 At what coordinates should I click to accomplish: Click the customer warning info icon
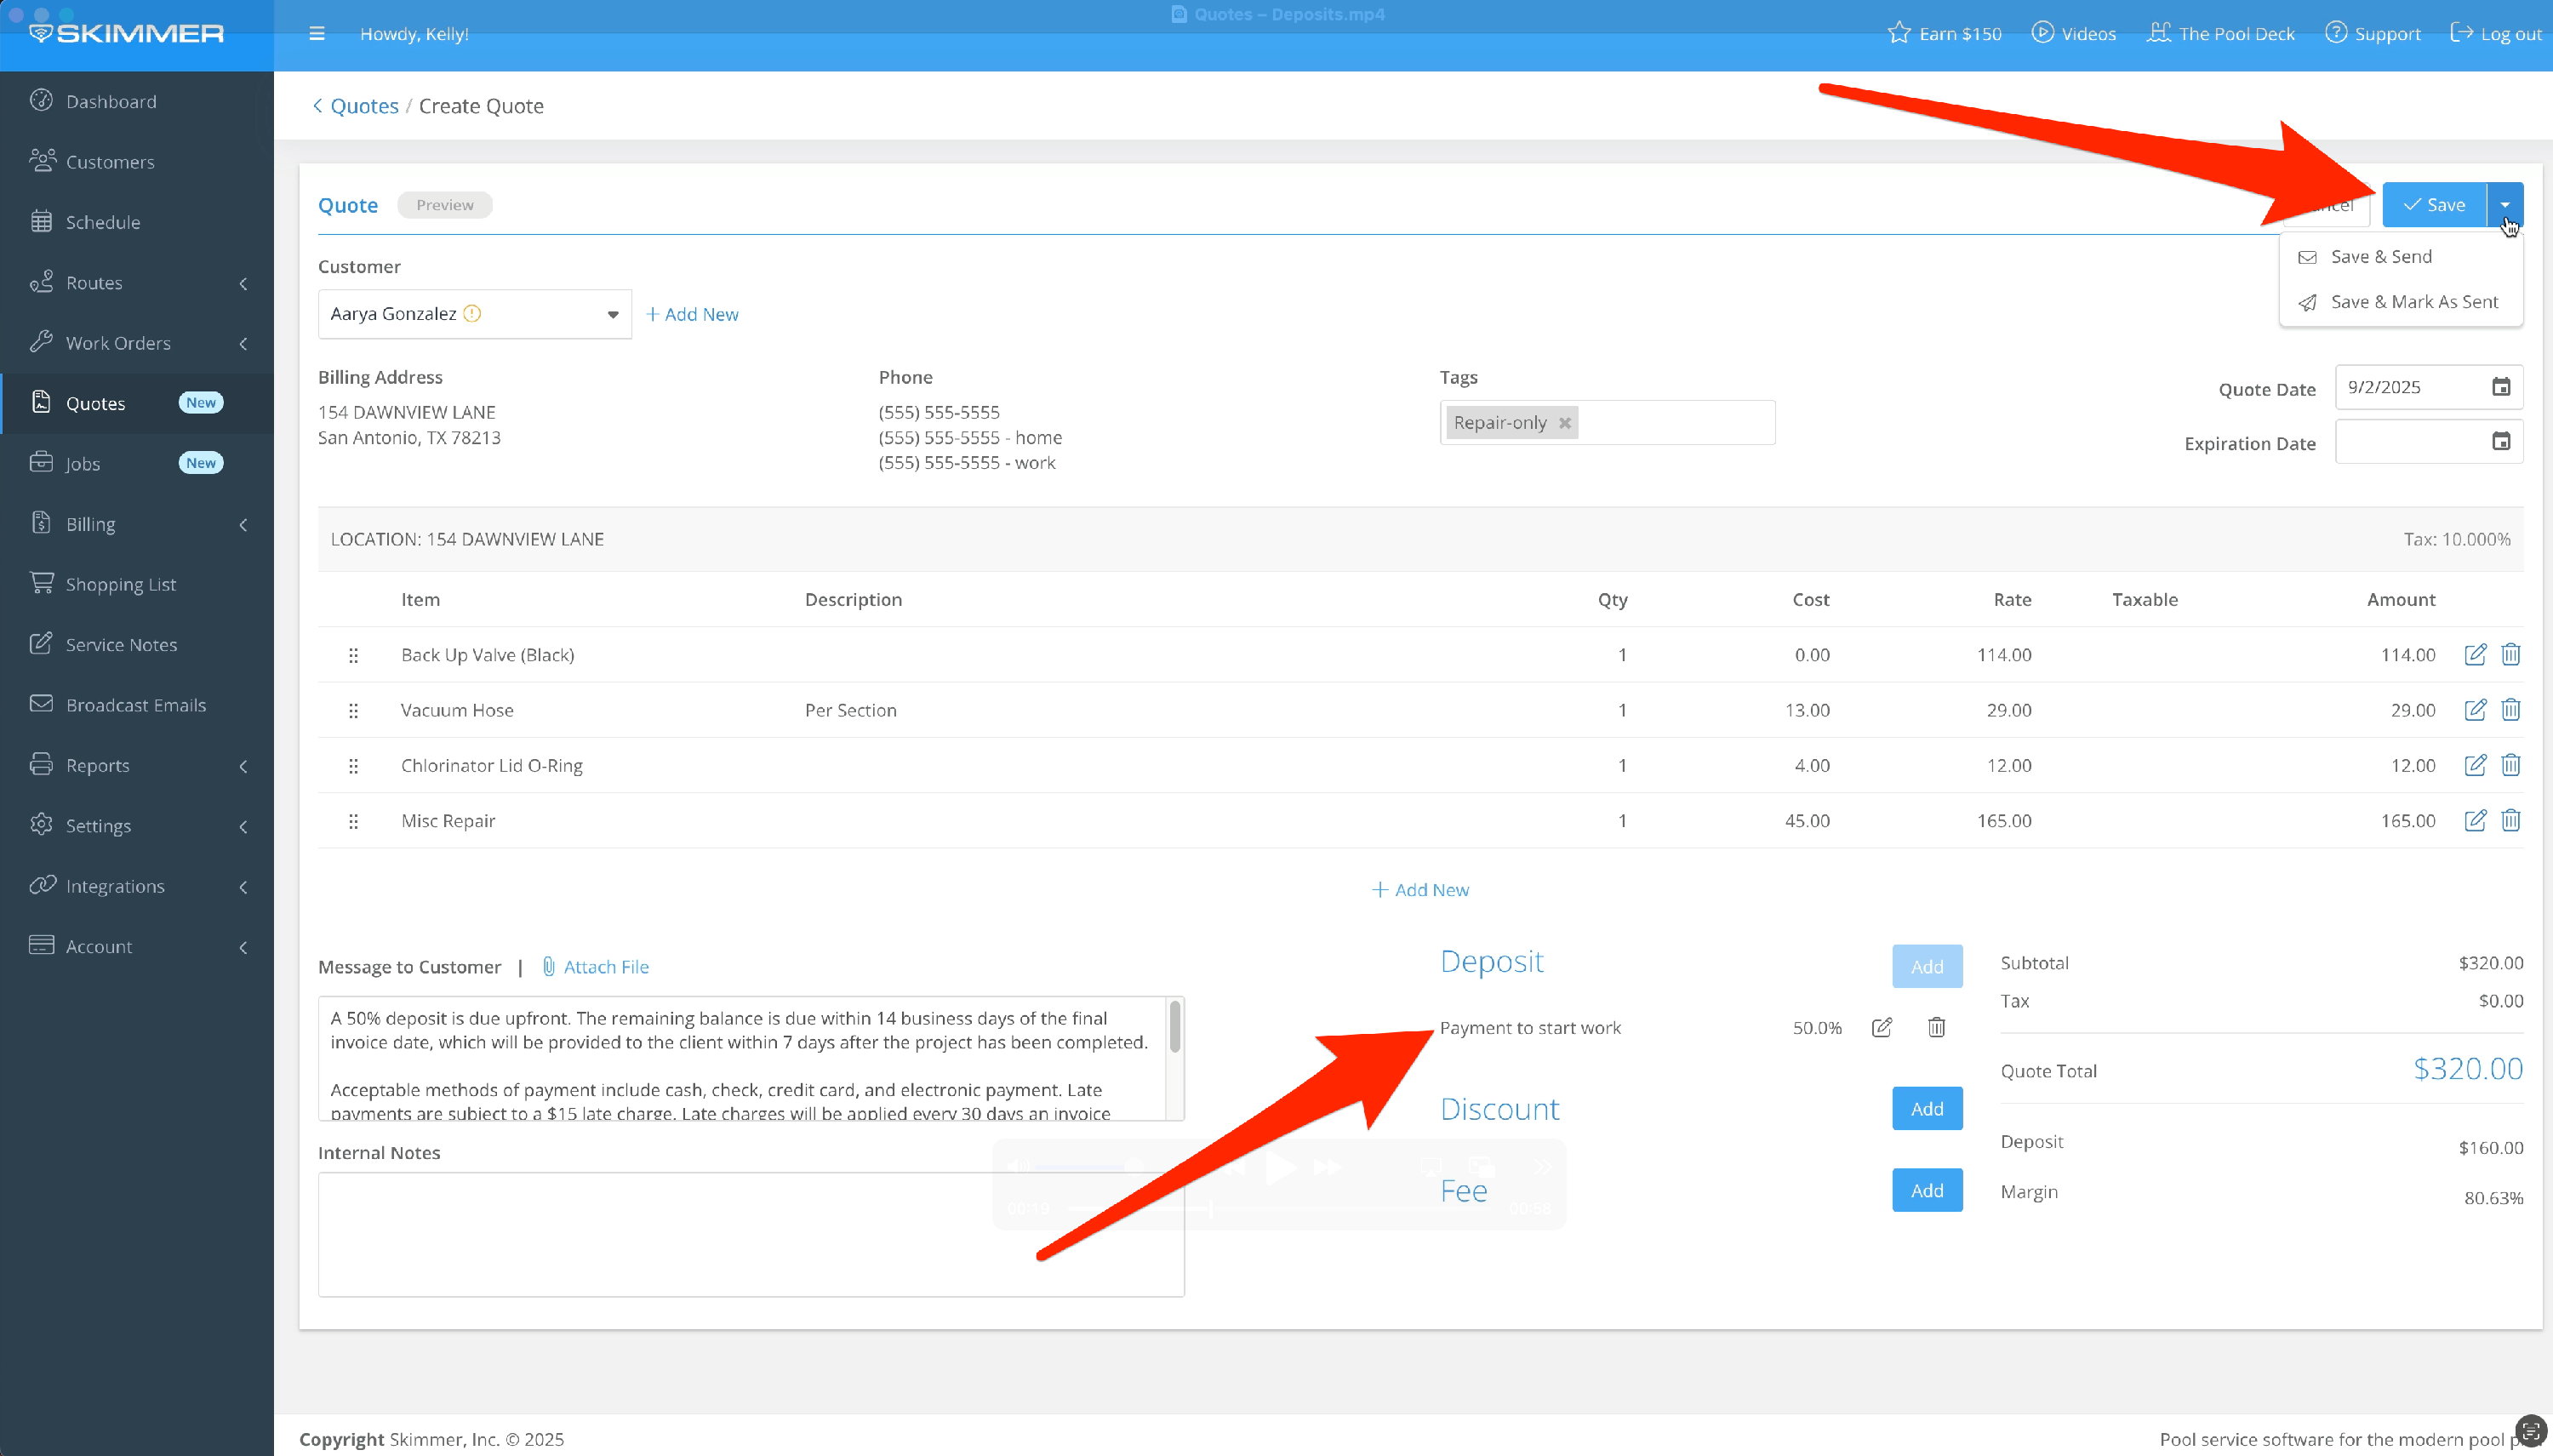(473, 313)
